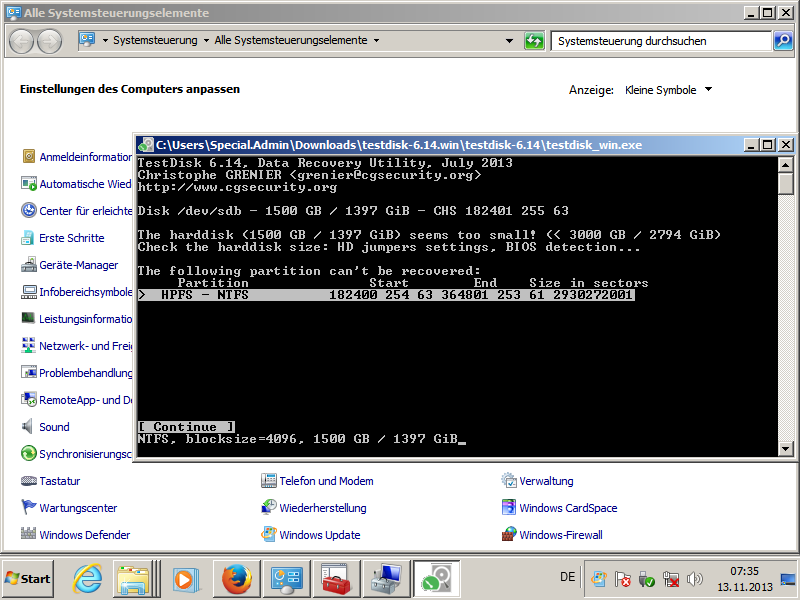Click TestDisk console scrollbar thumb

coord(785,183)
